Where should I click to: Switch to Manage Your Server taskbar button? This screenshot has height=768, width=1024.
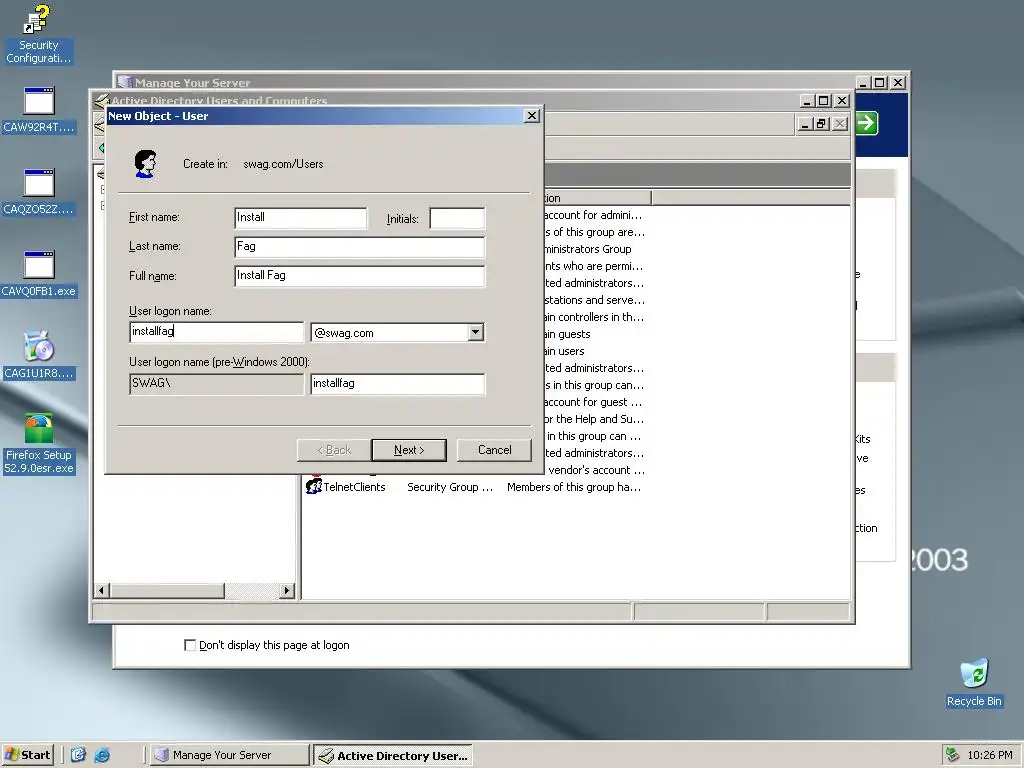229,755
